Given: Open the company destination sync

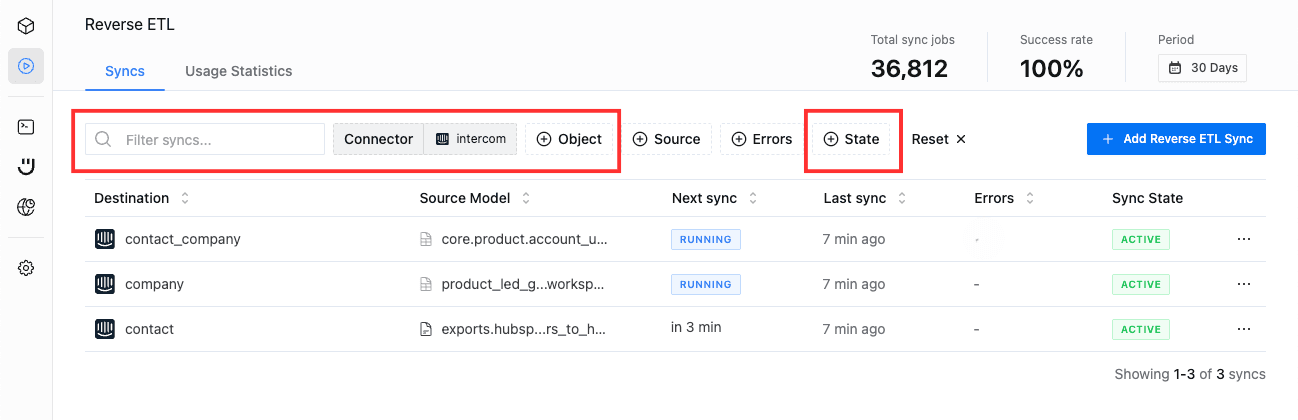Looking at the screenshot, I should [x=155, y=284].
